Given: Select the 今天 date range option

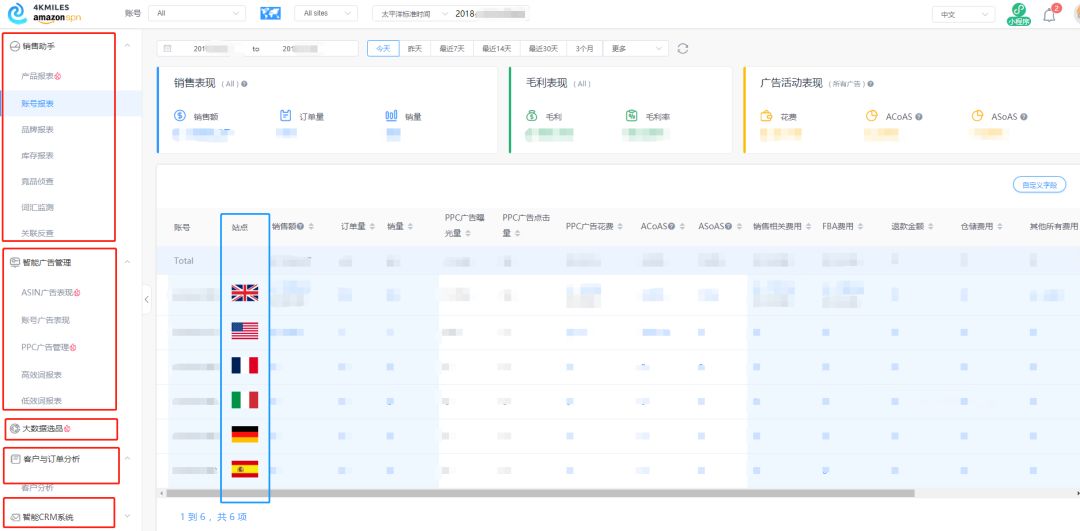Looking at the screenshot, I should [383, 48].
